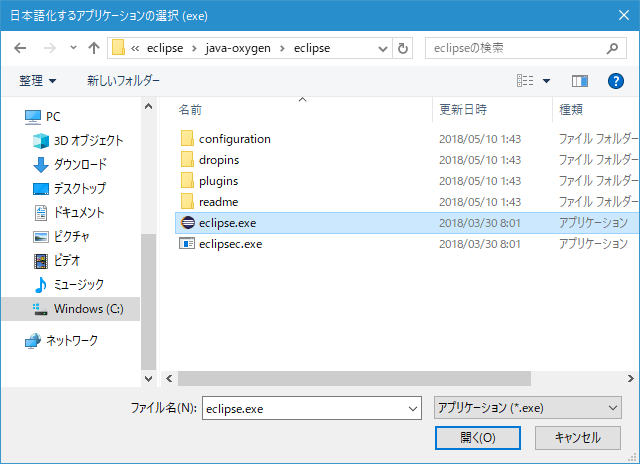Viewport: 640px width, 464px height.
Task: Select PC in the navigation tree
Action: coord(42,117)
